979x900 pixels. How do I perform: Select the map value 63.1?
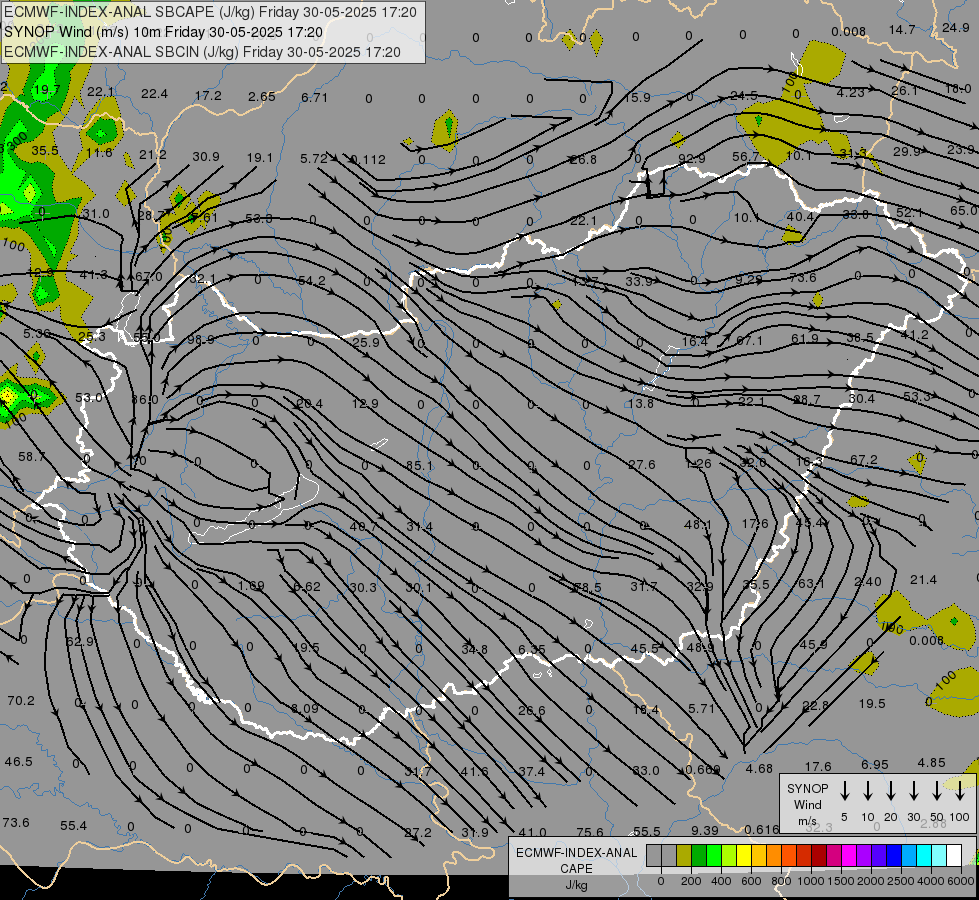[811, 583]
